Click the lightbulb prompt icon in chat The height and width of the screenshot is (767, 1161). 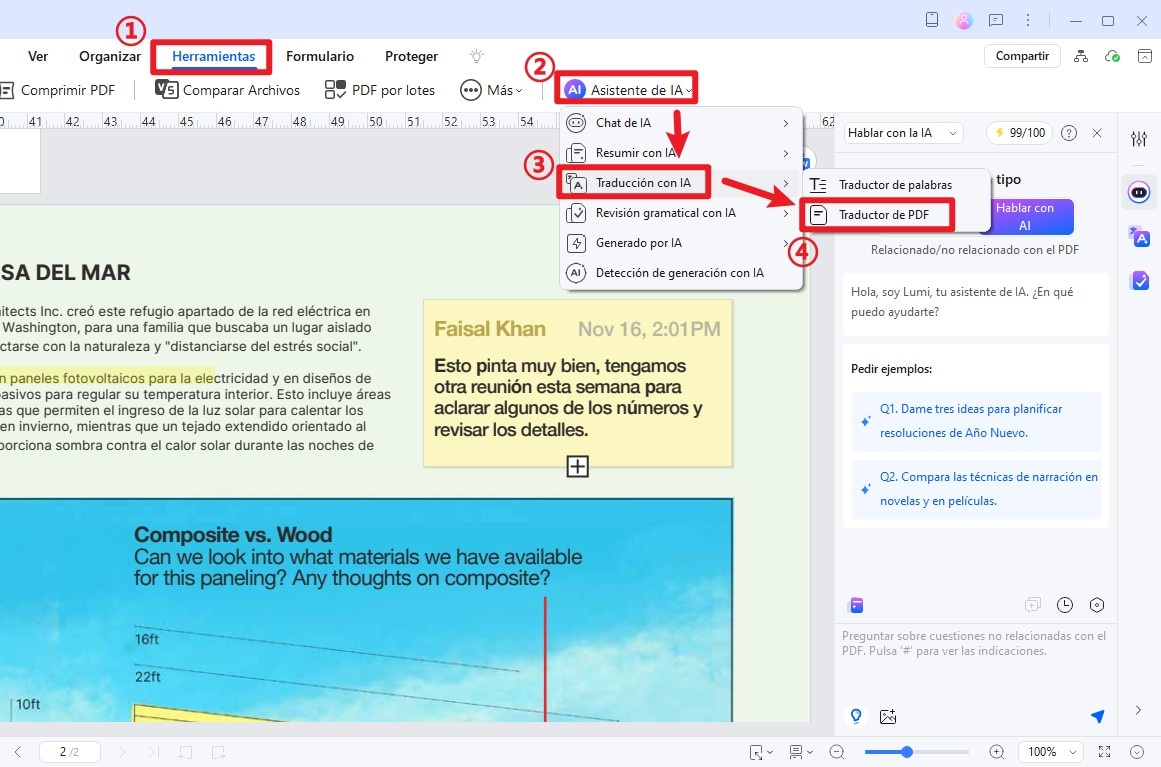click(x=855, y=716)
